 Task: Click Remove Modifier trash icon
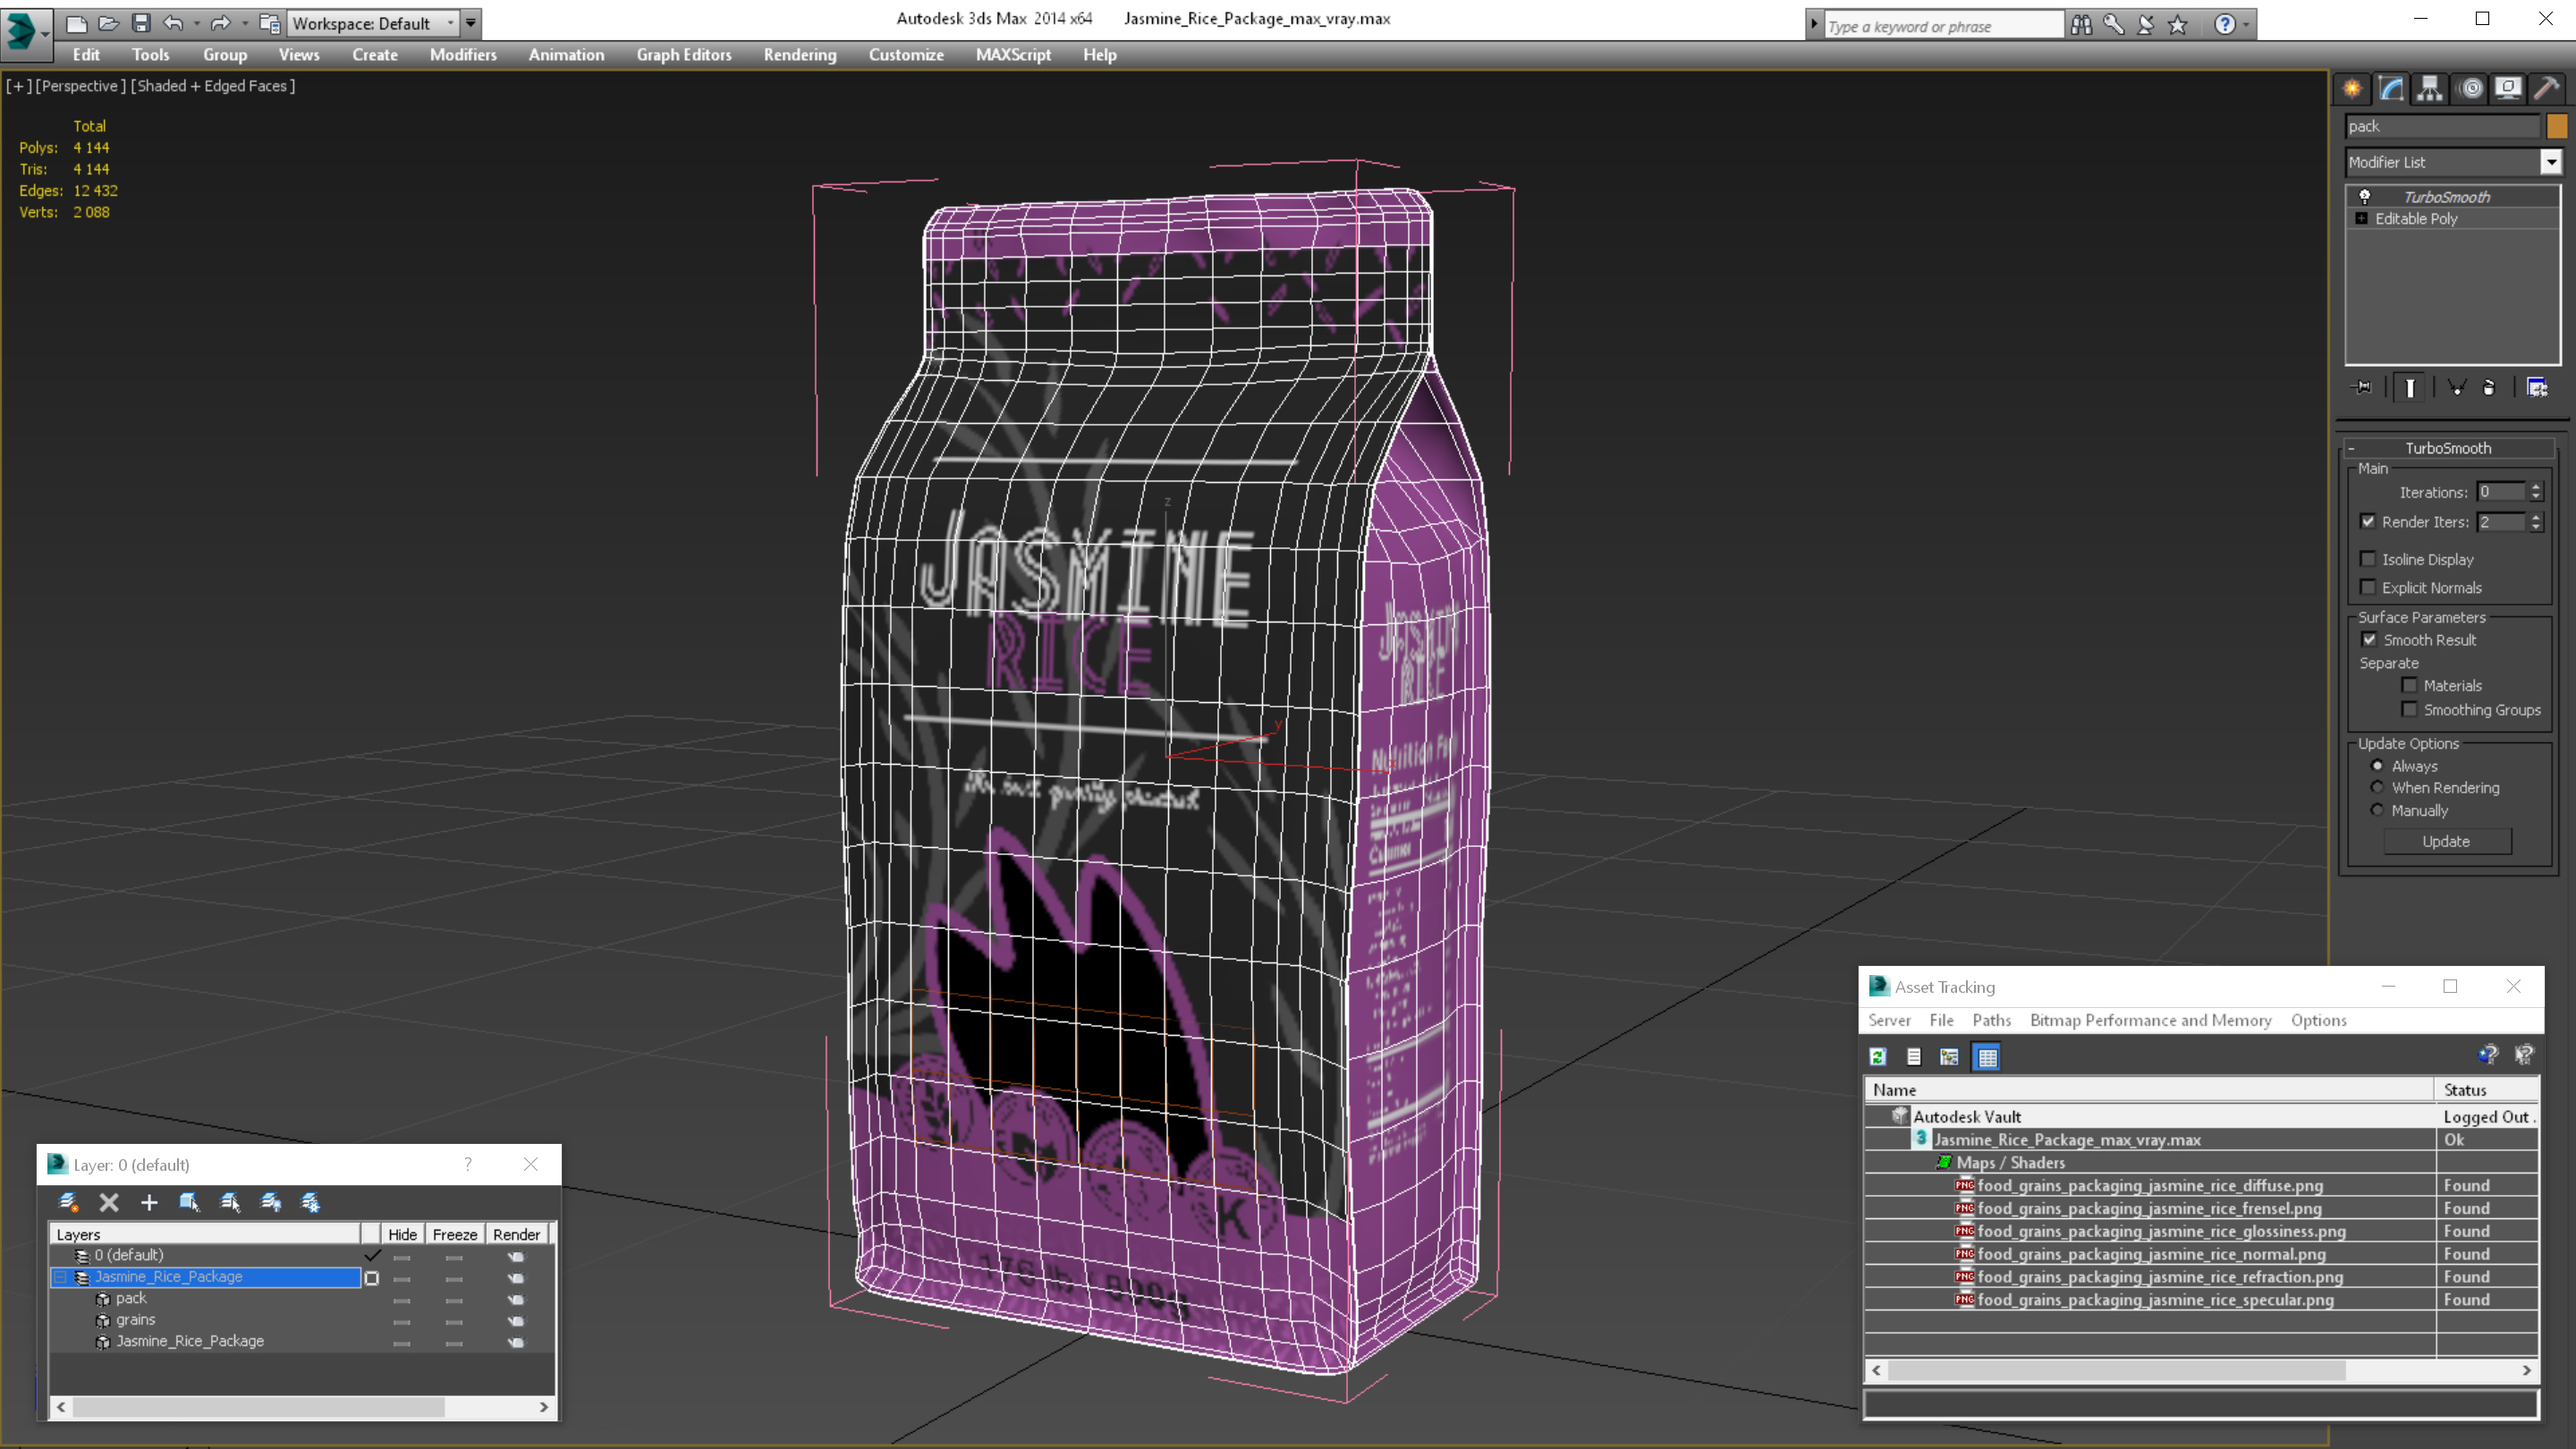pyautogui.click(x=2490, y=387)
